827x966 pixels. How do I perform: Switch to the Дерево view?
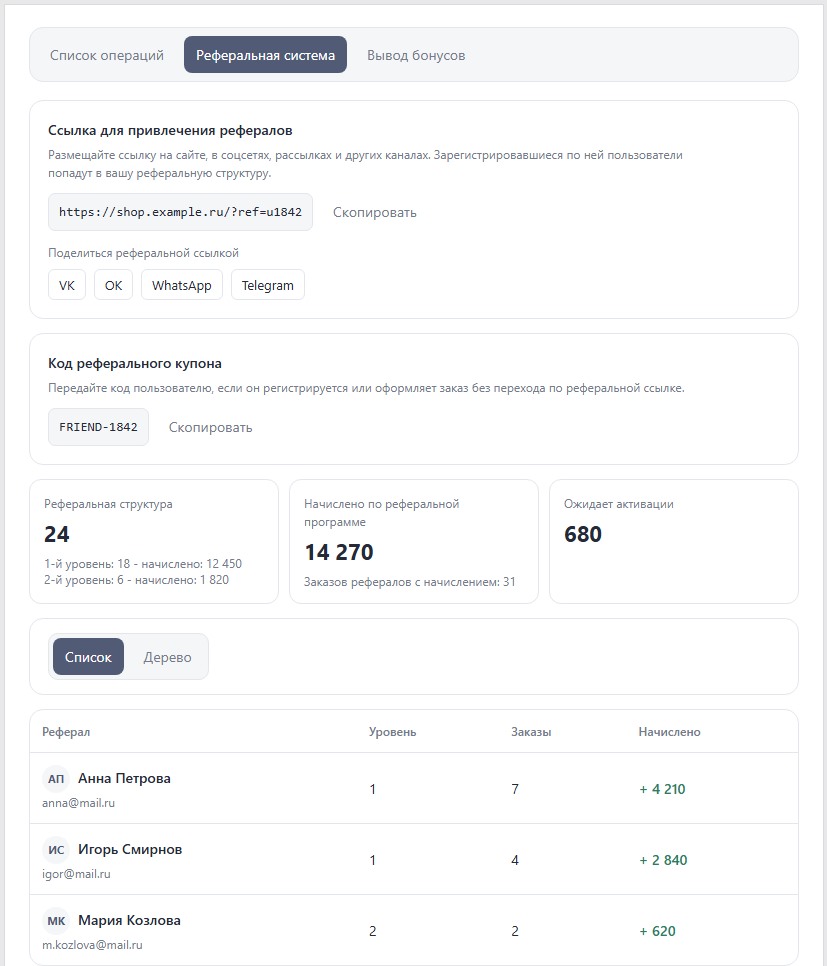[x=167, y=657]
